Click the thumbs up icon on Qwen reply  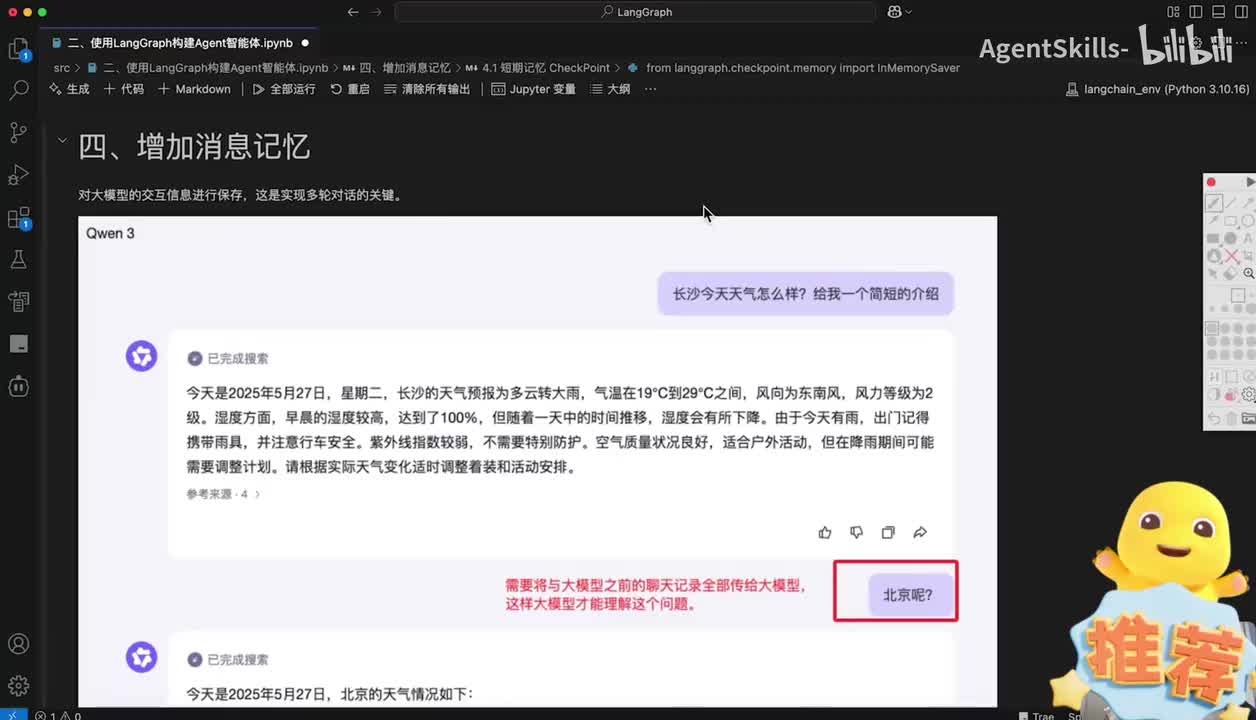825,533
